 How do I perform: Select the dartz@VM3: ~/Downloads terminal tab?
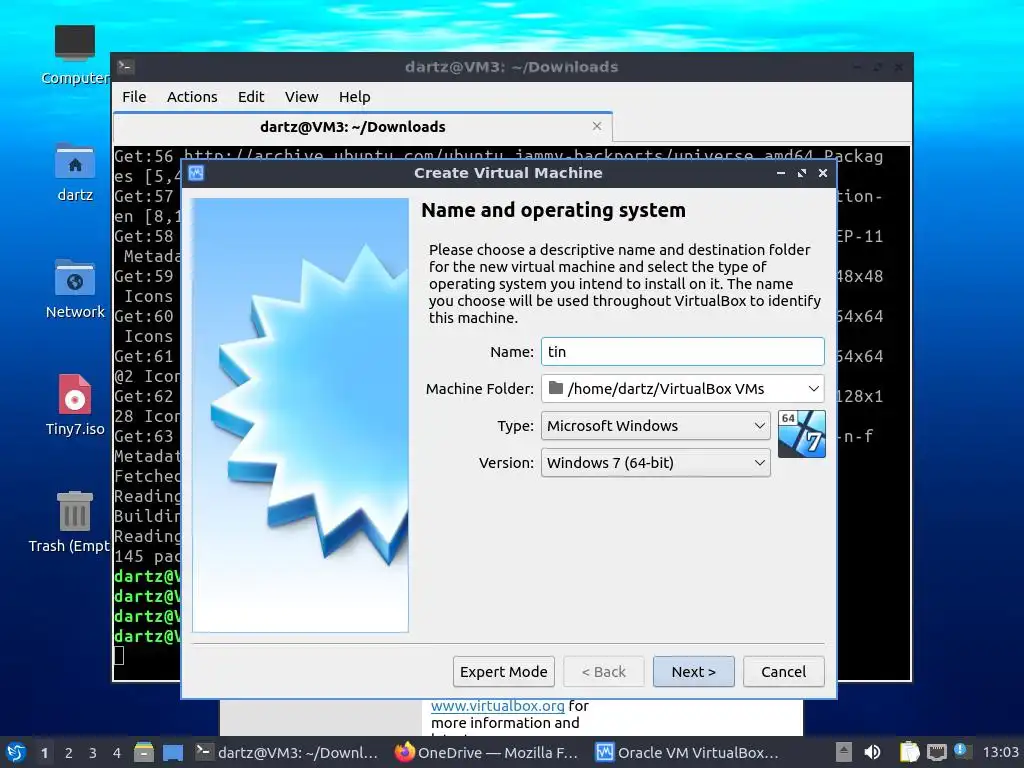[362, 127]
